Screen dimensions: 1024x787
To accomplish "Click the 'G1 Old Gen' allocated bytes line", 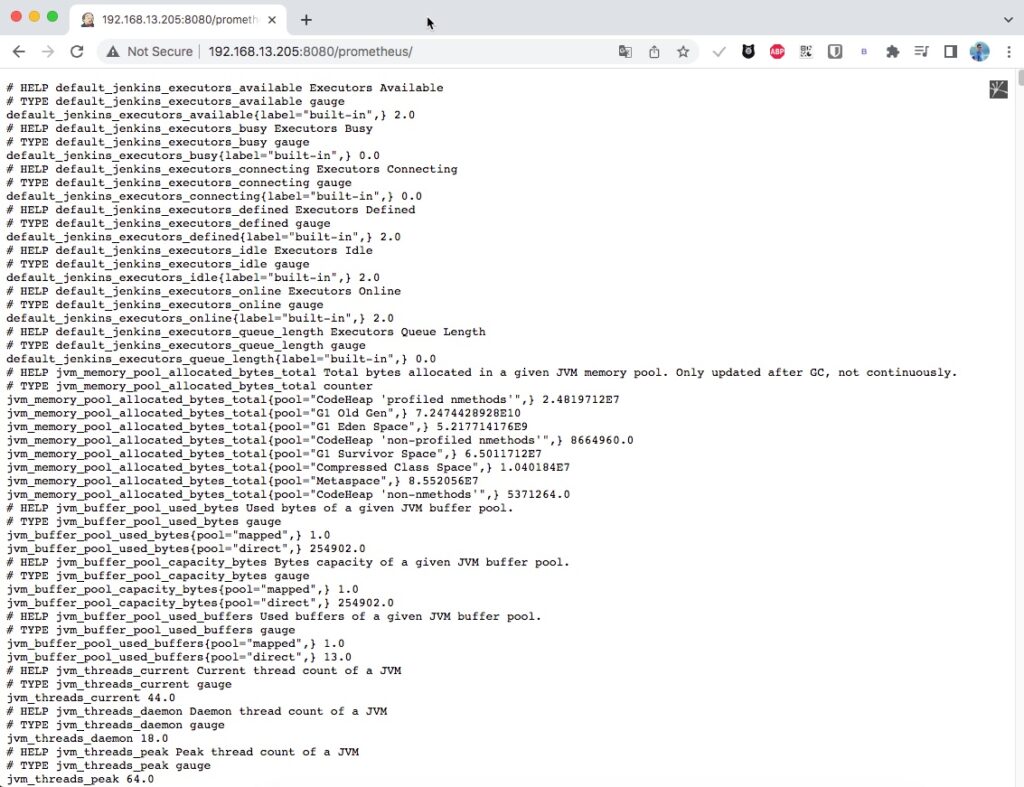I will point(264,413).
